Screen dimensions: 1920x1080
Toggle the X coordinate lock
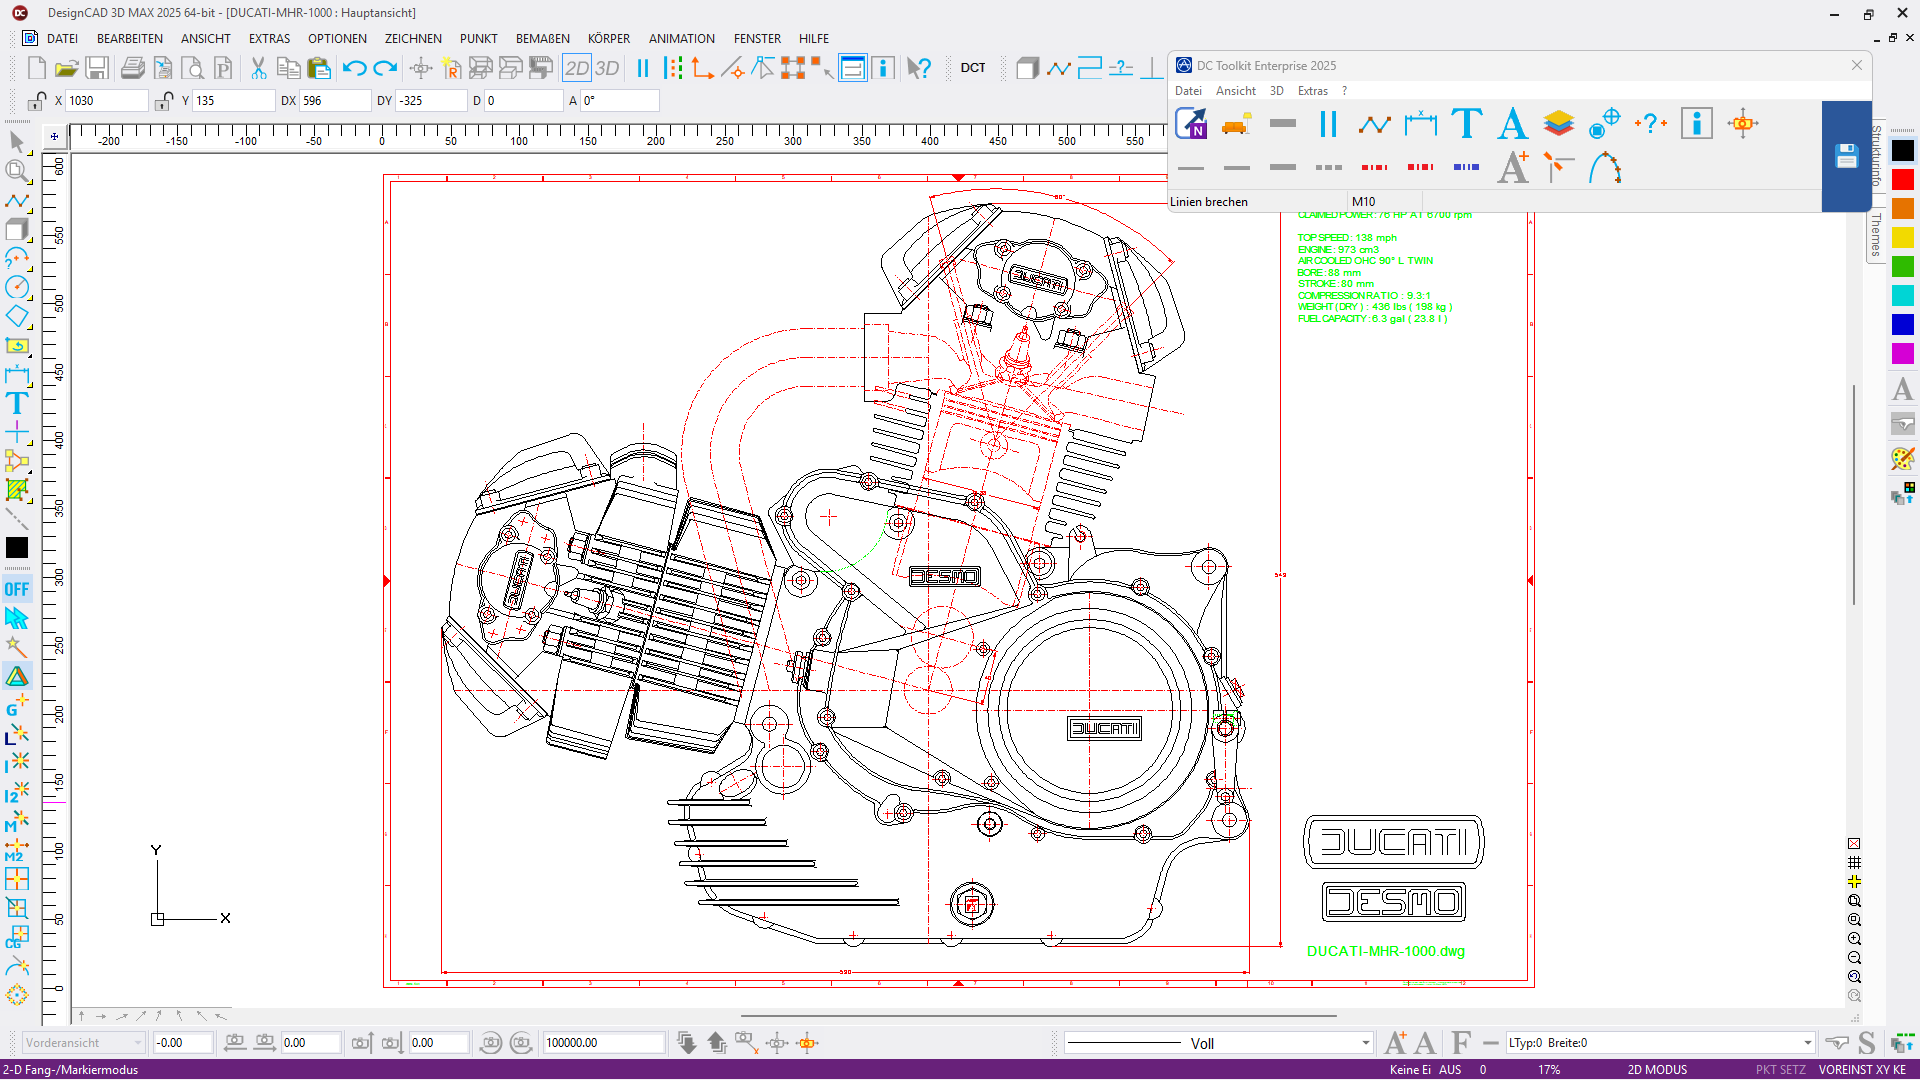(37, 101)
